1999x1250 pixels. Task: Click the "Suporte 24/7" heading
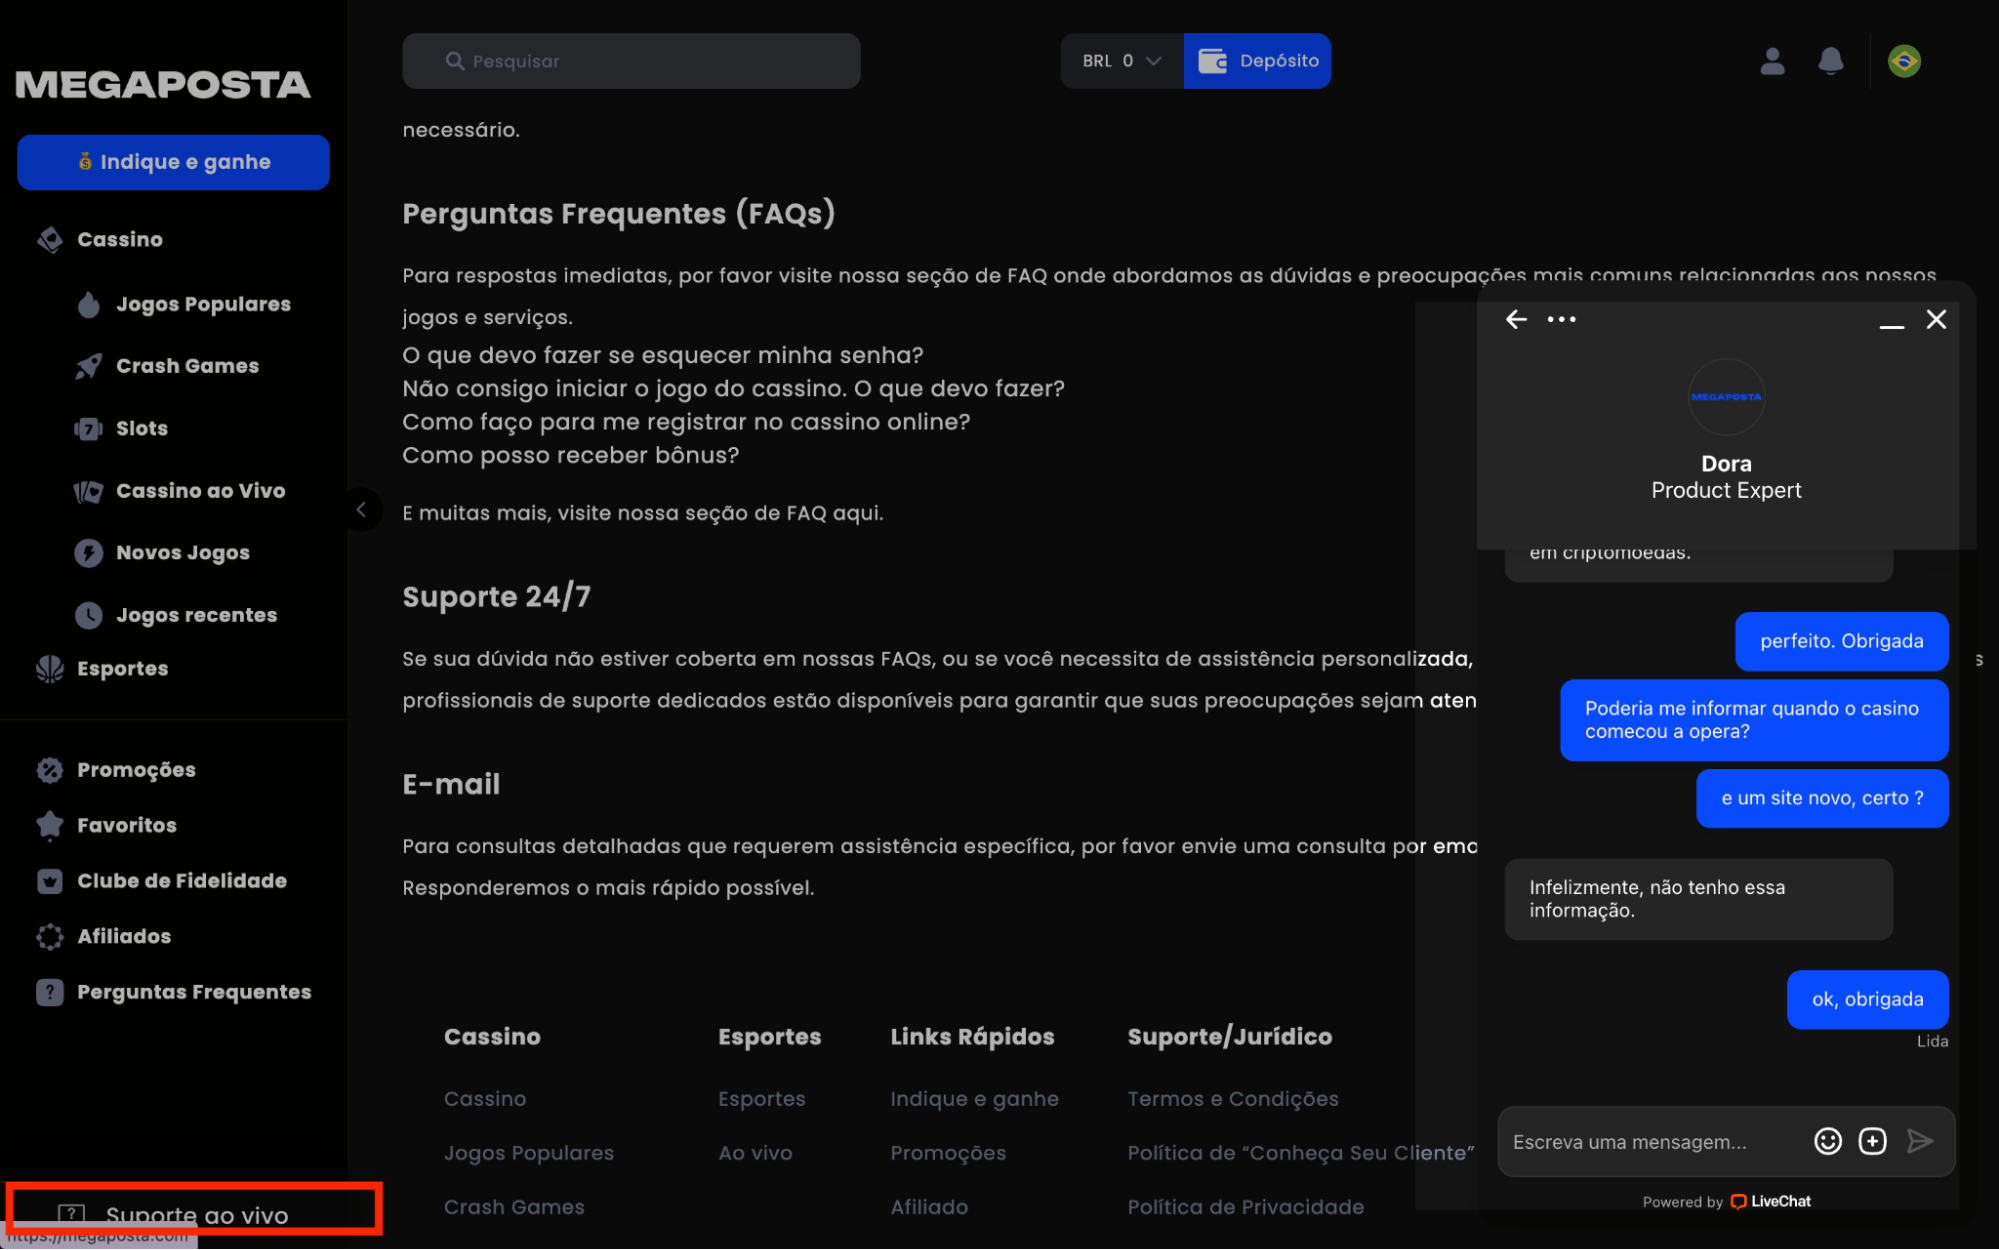[496, 597]
